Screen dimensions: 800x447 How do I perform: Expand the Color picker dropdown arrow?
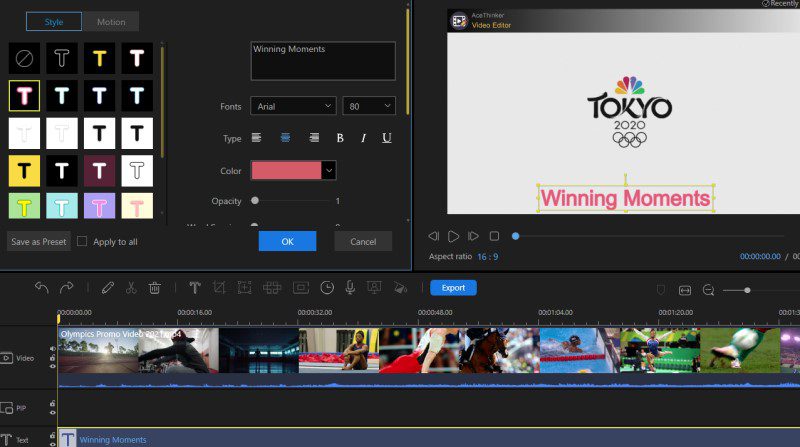click(x=329, y=170)
